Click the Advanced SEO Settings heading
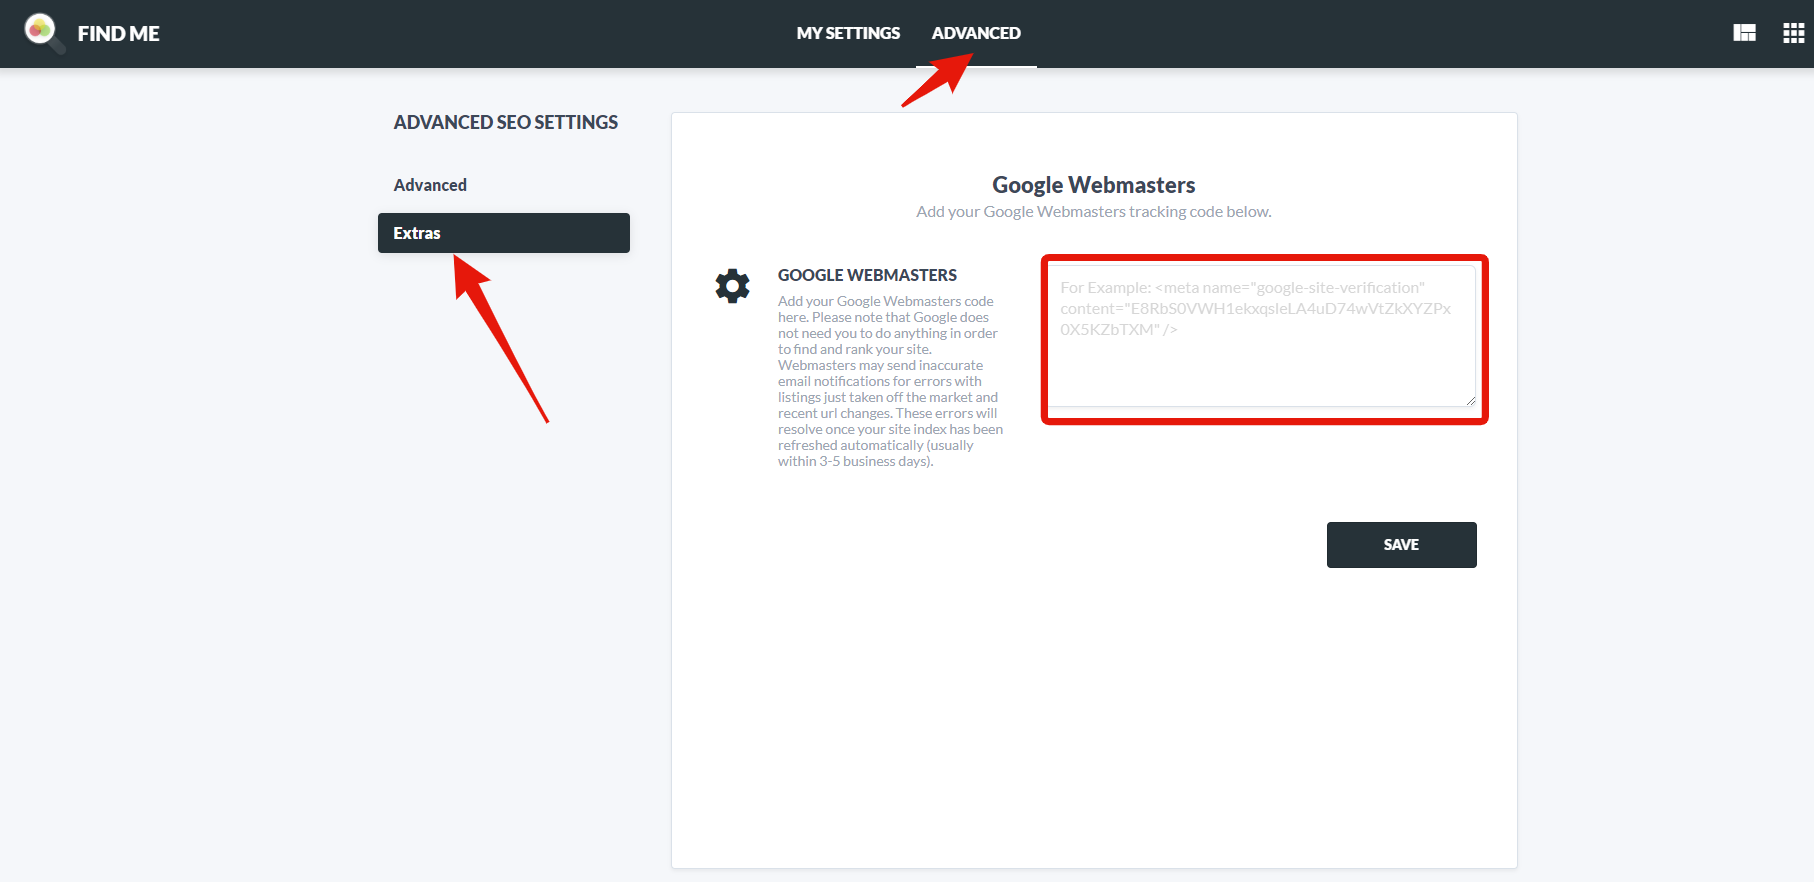 (x=506, y=122)
